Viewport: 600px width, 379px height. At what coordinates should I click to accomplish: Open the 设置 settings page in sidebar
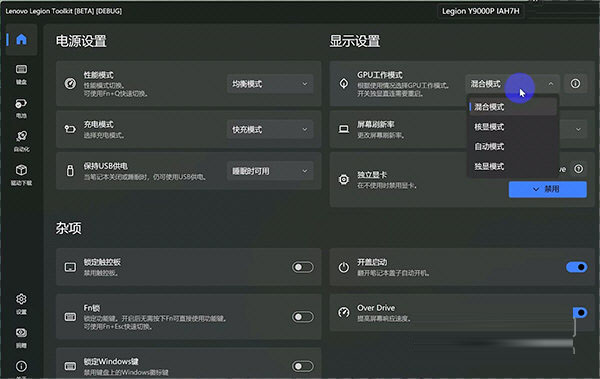click(21, 304)
